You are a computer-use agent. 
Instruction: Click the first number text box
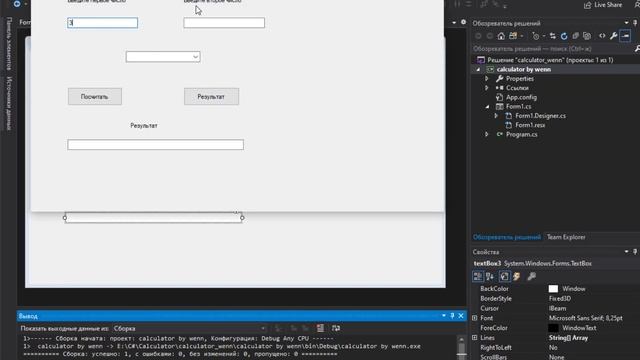[x=102, y=23]
